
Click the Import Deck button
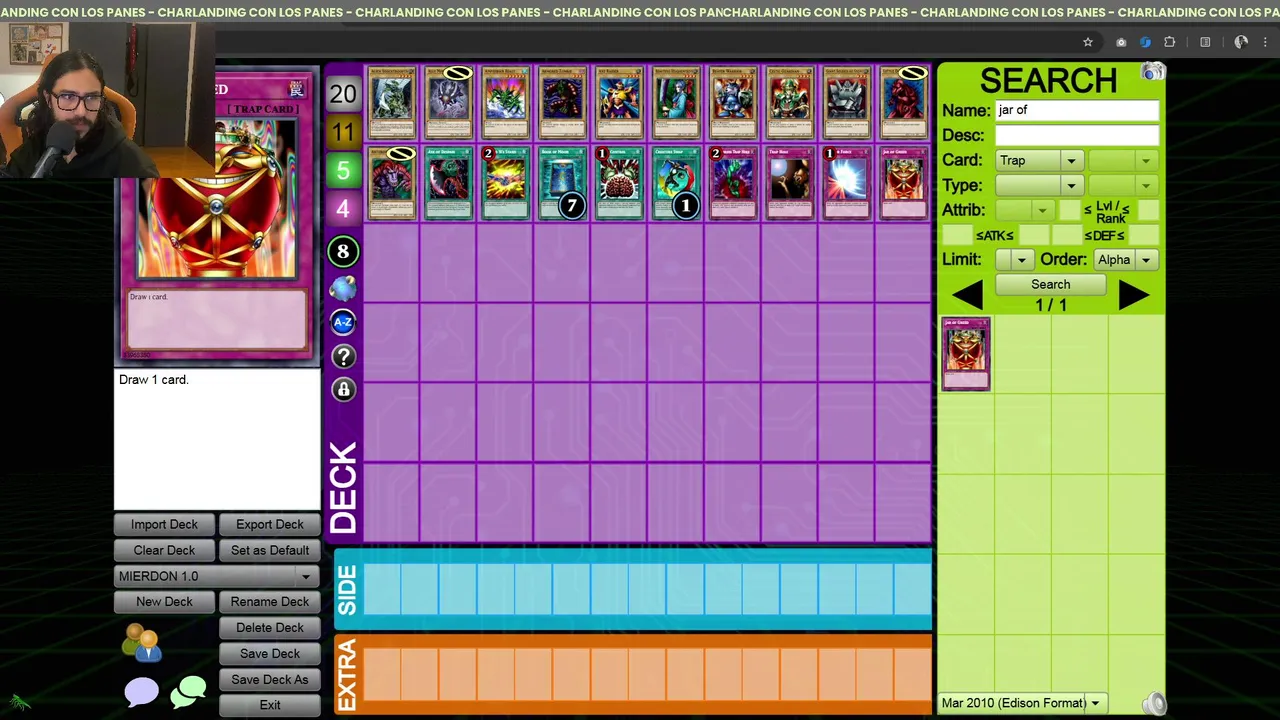pyautogui.click(x=164, y=524)
